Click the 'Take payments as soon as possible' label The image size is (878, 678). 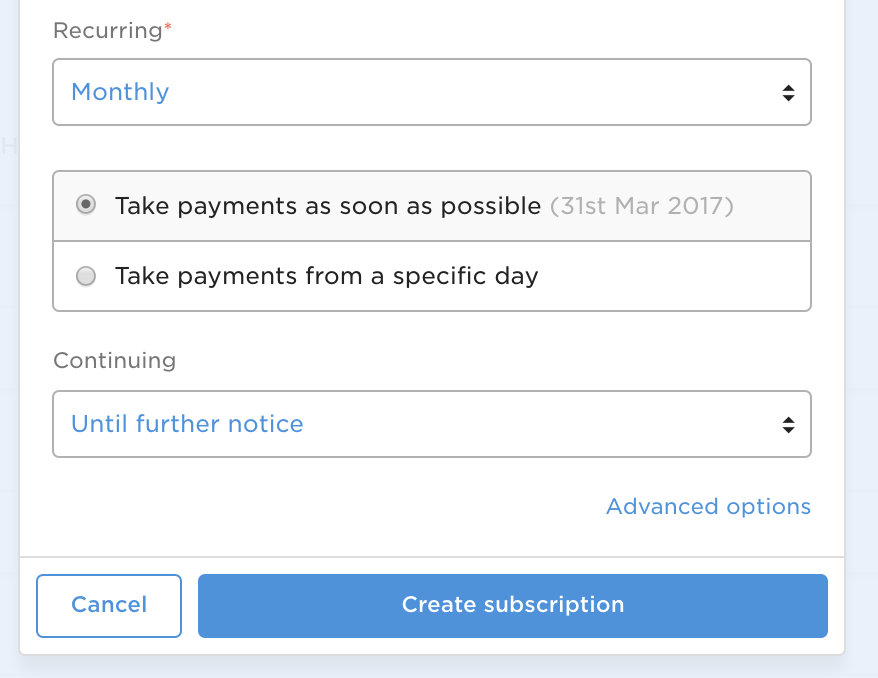click(328, 206)
